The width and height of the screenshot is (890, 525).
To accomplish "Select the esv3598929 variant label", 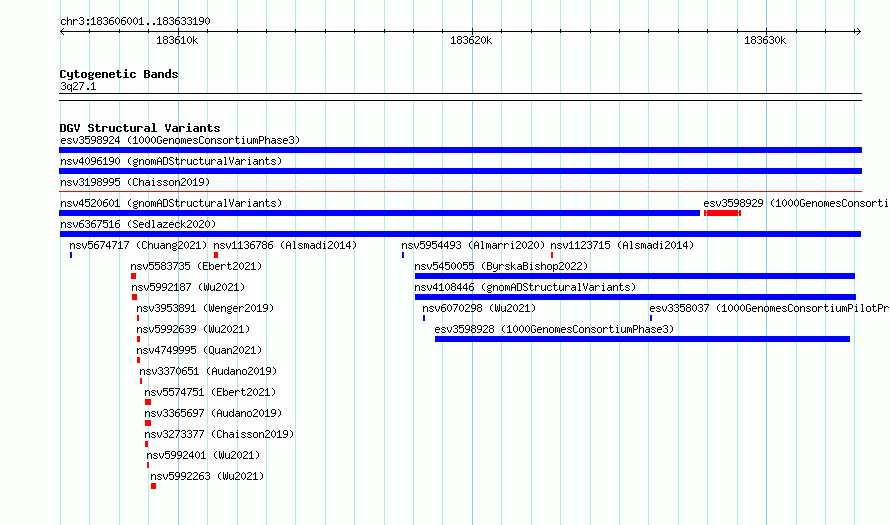I will pos(796,203).
